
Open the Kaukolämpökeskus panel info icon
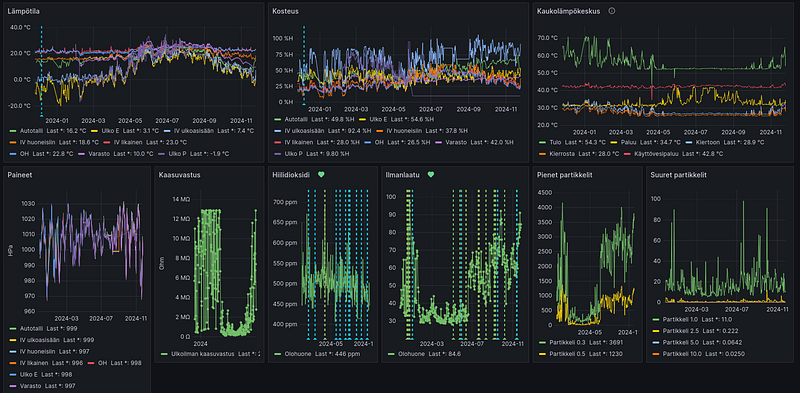[x=612, y=11]
